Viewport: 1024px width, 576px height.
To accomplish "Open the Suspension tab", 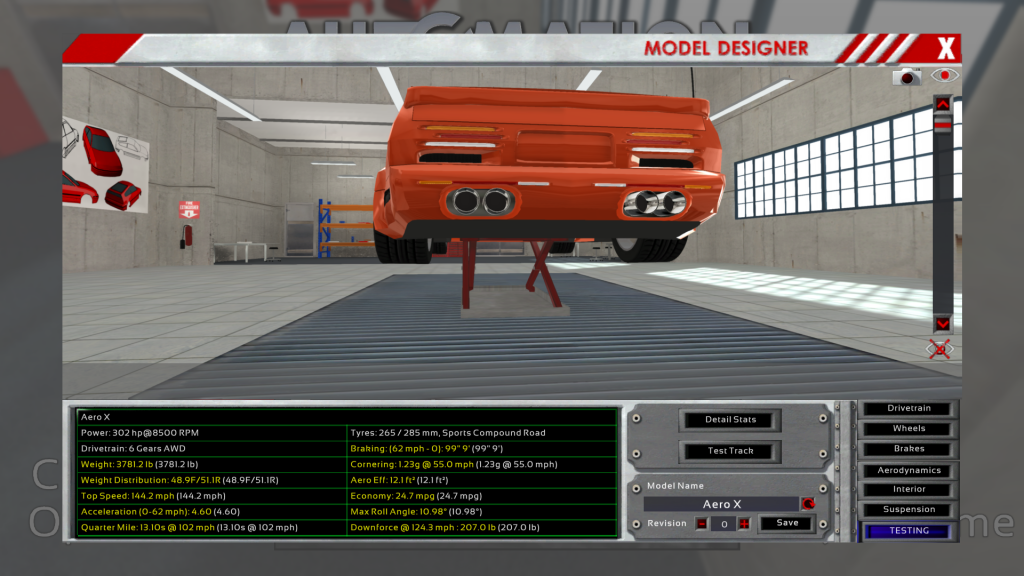I will pos(908,510).
